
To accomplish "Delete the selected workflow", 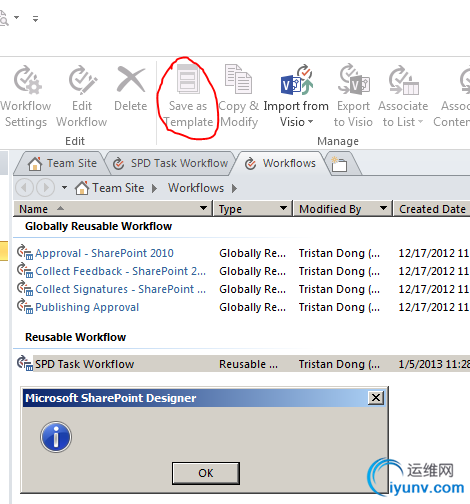I will 130,89.
